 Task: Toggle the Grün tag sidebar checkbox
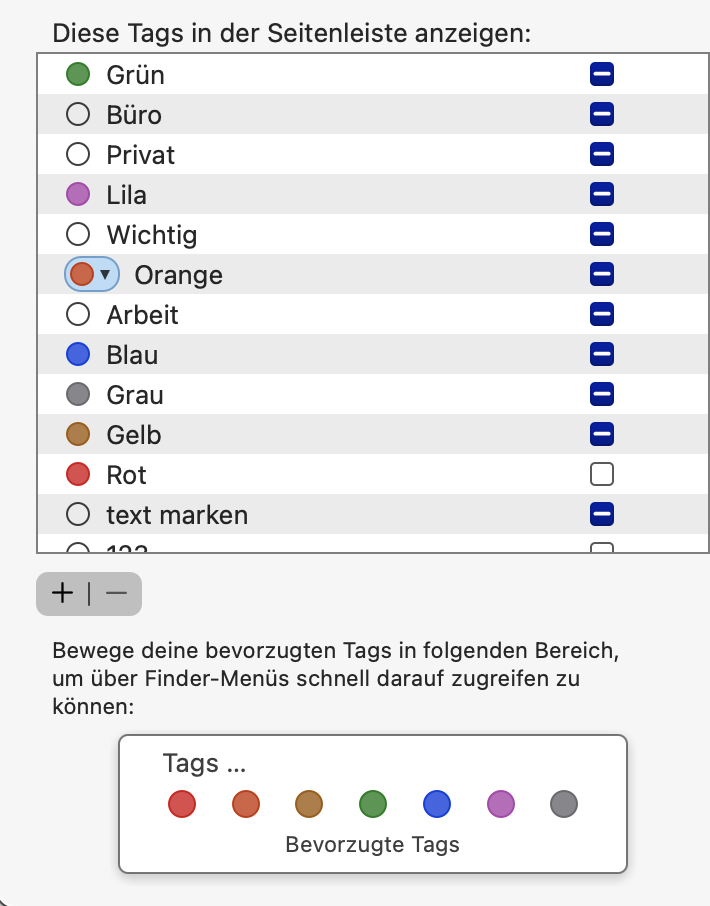602,75
